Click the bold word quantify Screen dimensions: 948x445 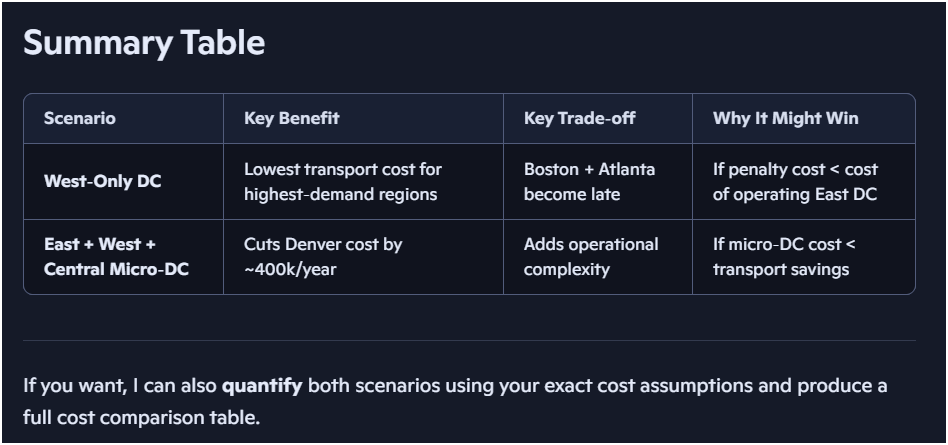coord(262,386)
